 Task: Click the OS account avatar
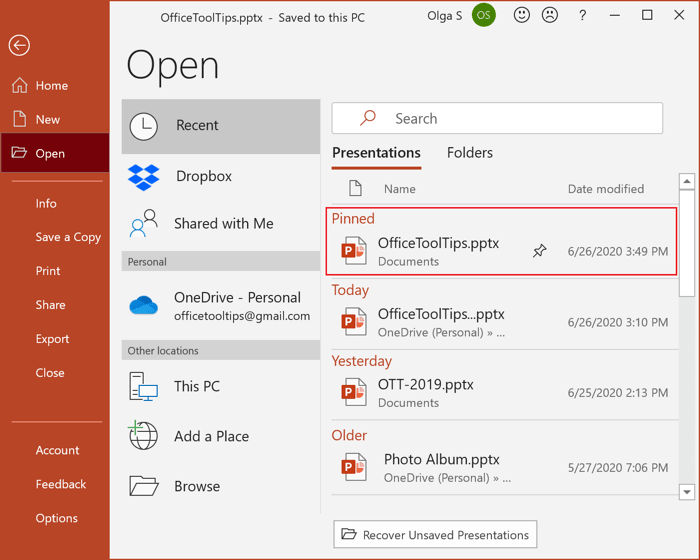[x=483, y=15]
